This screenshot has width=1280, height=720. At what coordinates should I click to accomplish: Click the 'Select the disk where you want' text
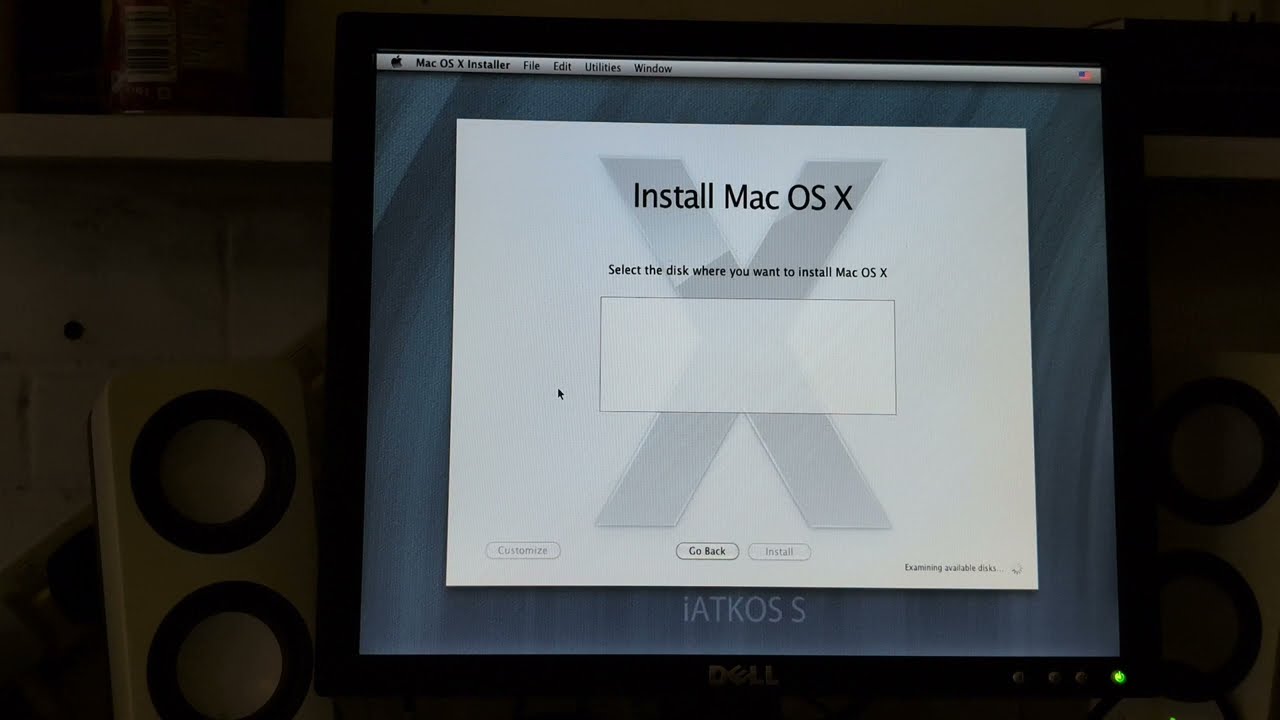point(748,271)
